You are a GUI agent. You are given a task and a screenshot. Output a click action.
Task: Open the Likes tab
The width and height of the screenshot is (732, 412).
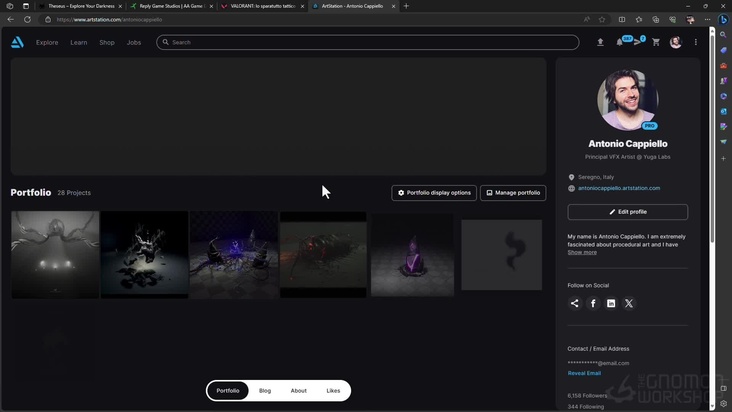333,390
